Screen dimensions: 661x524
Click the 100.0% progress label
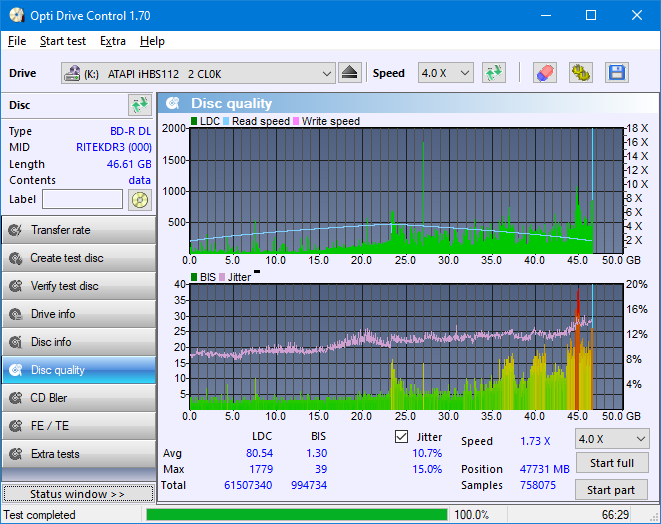(472, 515)
